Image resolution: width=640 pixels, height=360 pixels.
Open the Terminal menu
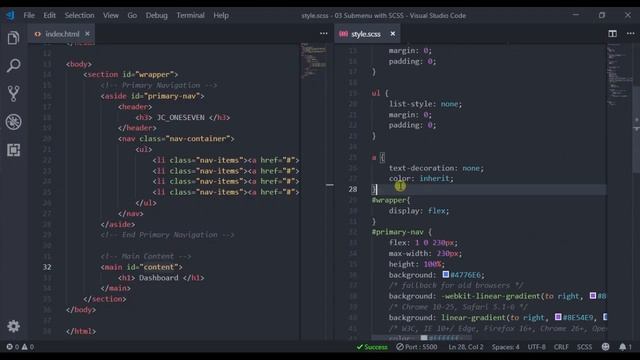[190, 16]
